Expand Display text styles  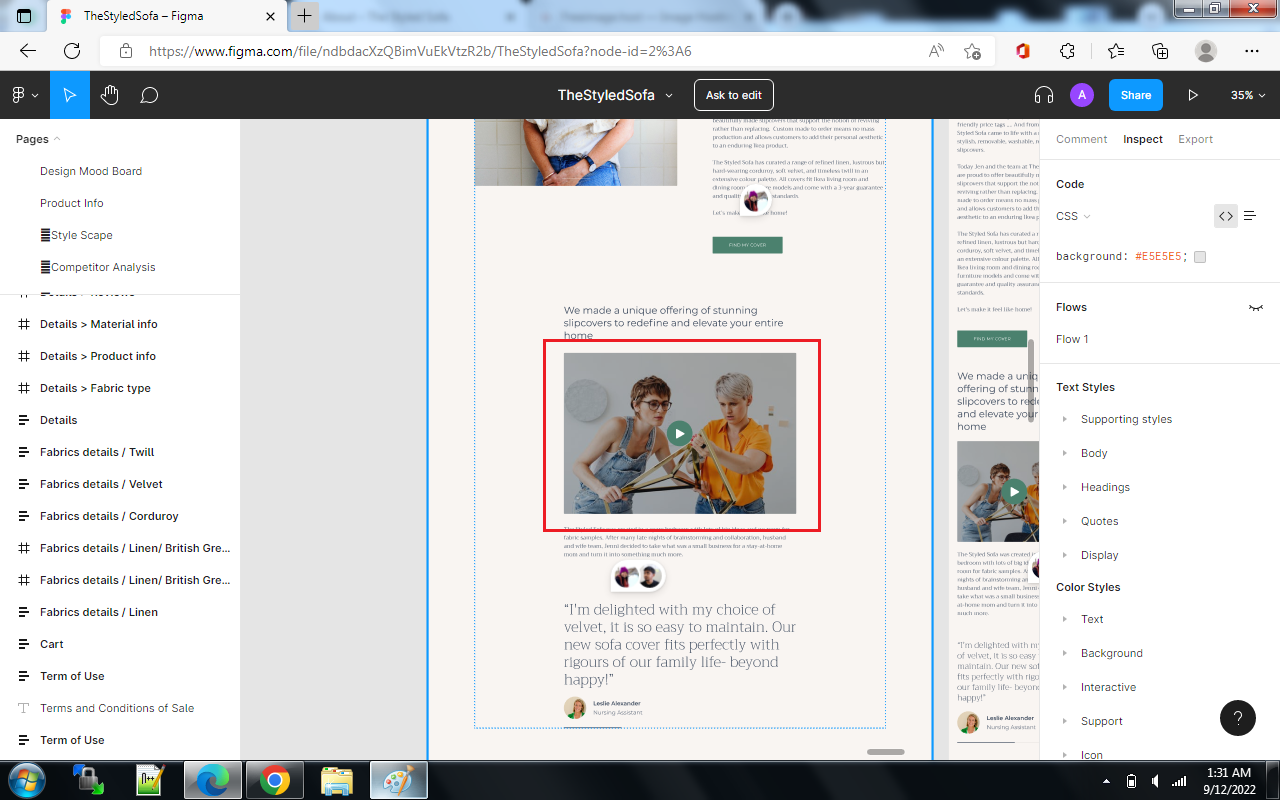pos(1064,555)
